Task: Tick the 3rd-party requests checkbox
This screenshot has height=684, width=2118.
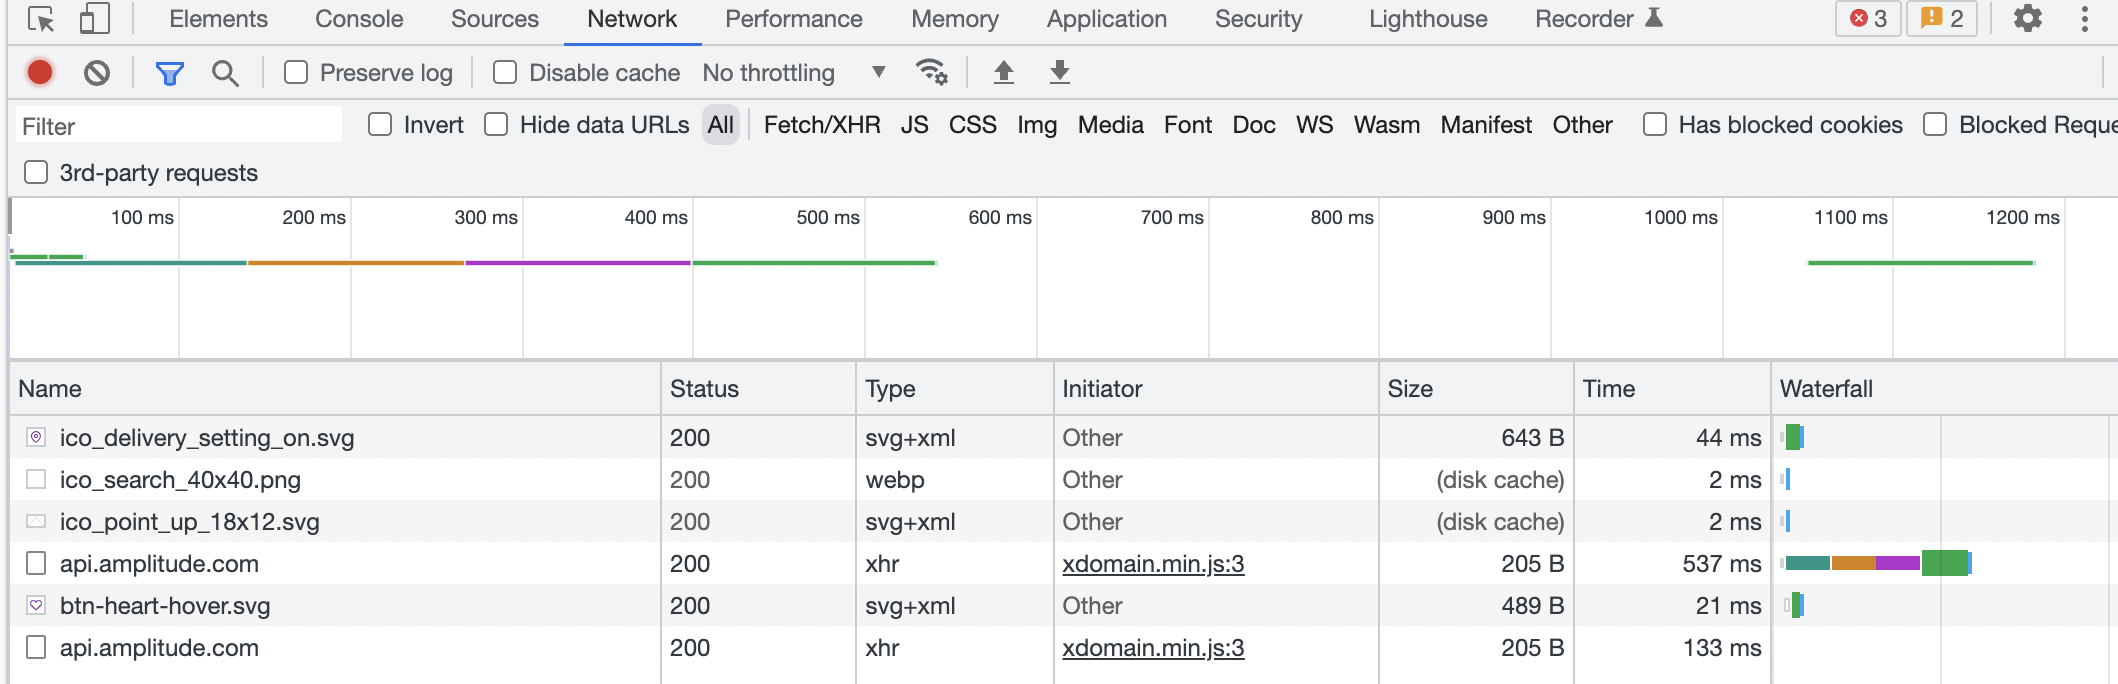Action: tap(36, 173)
